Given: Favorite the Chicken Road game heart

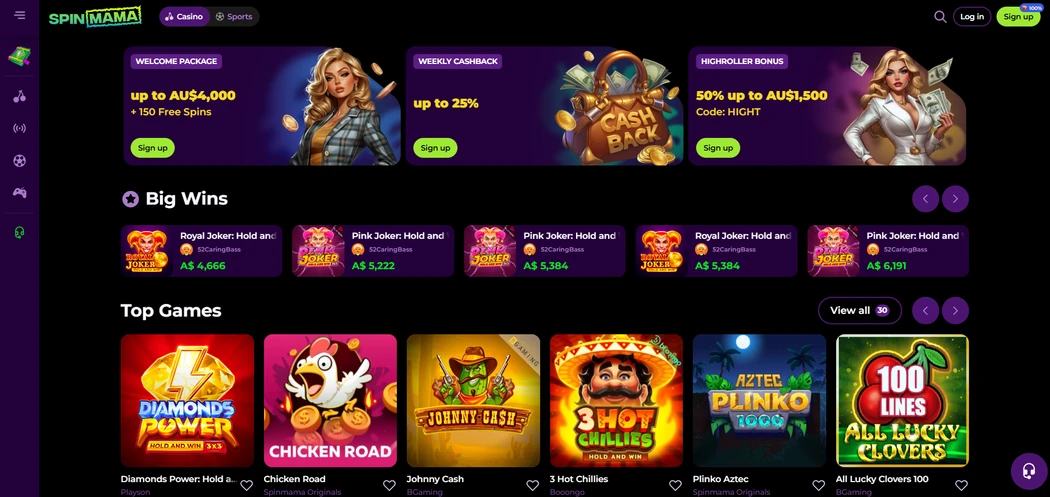Looking at the screenshot, I should point(389,485).
